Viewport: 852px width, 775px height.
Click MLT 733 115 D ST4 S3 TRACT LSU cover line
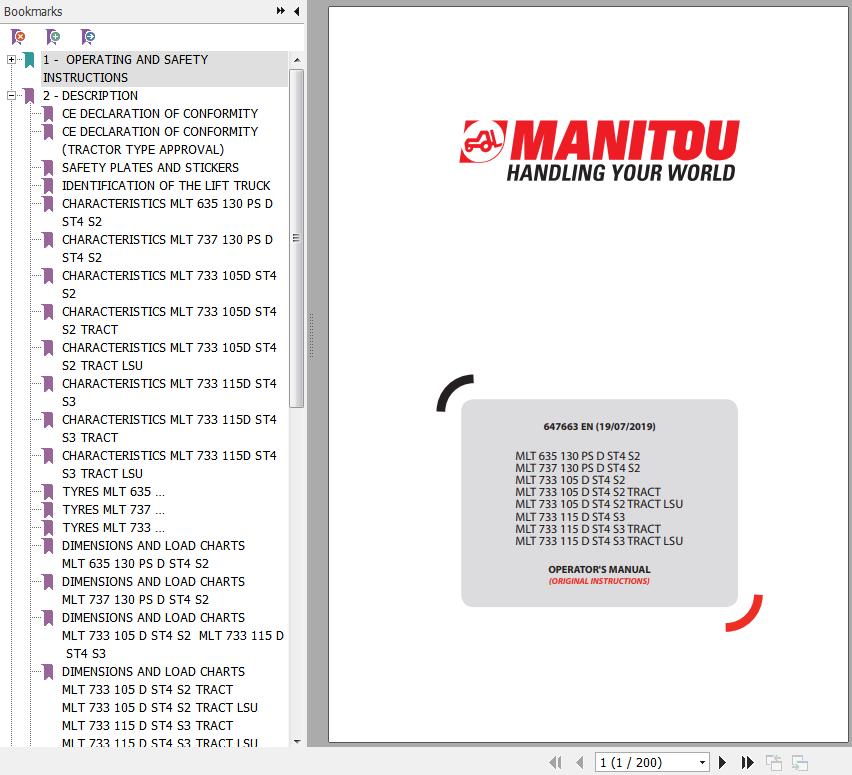pyautogui.click(x=599, y=541)
